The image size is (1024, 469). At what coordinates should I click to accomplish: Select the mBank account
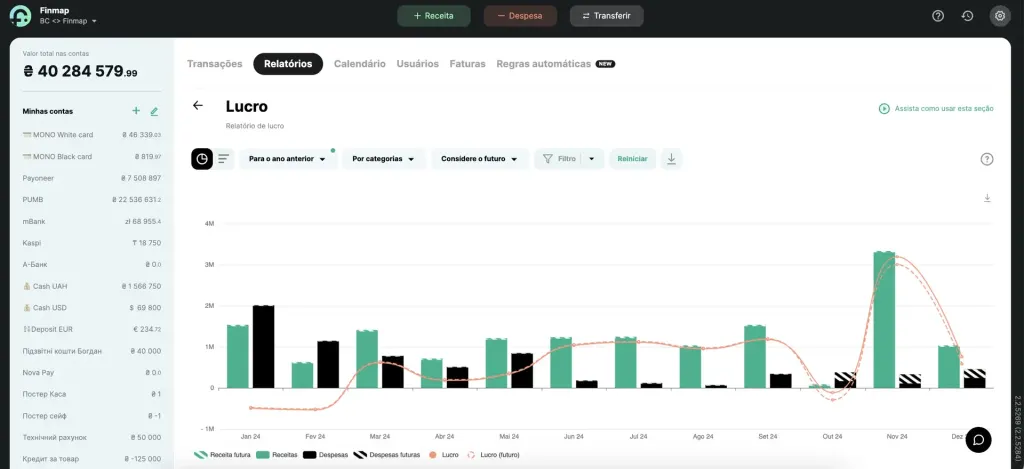pyautogui.click(x=91, y=221)
